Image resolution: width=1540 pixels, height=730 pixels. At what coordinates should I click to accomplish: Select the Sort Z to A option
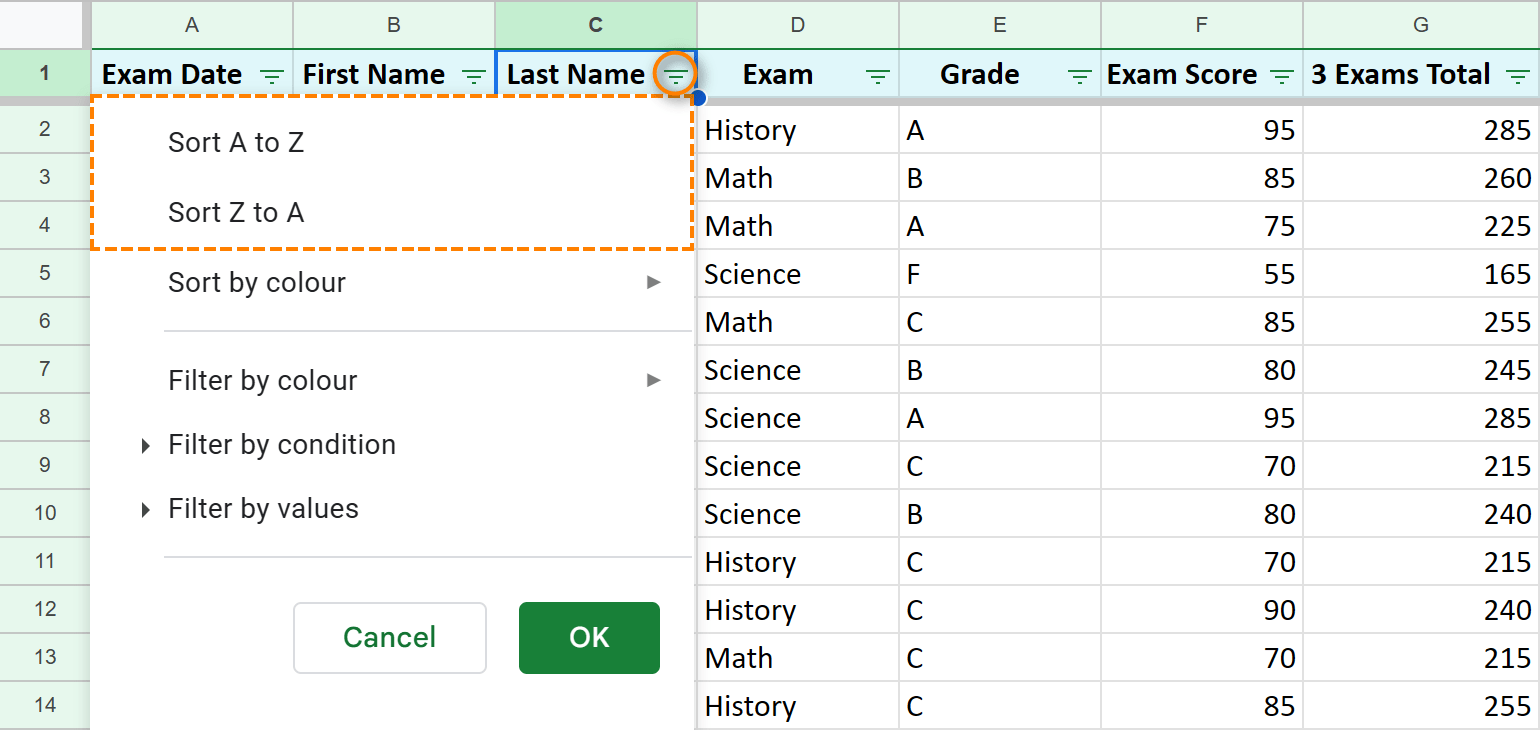pyautogui.click(x=235, y=212)
